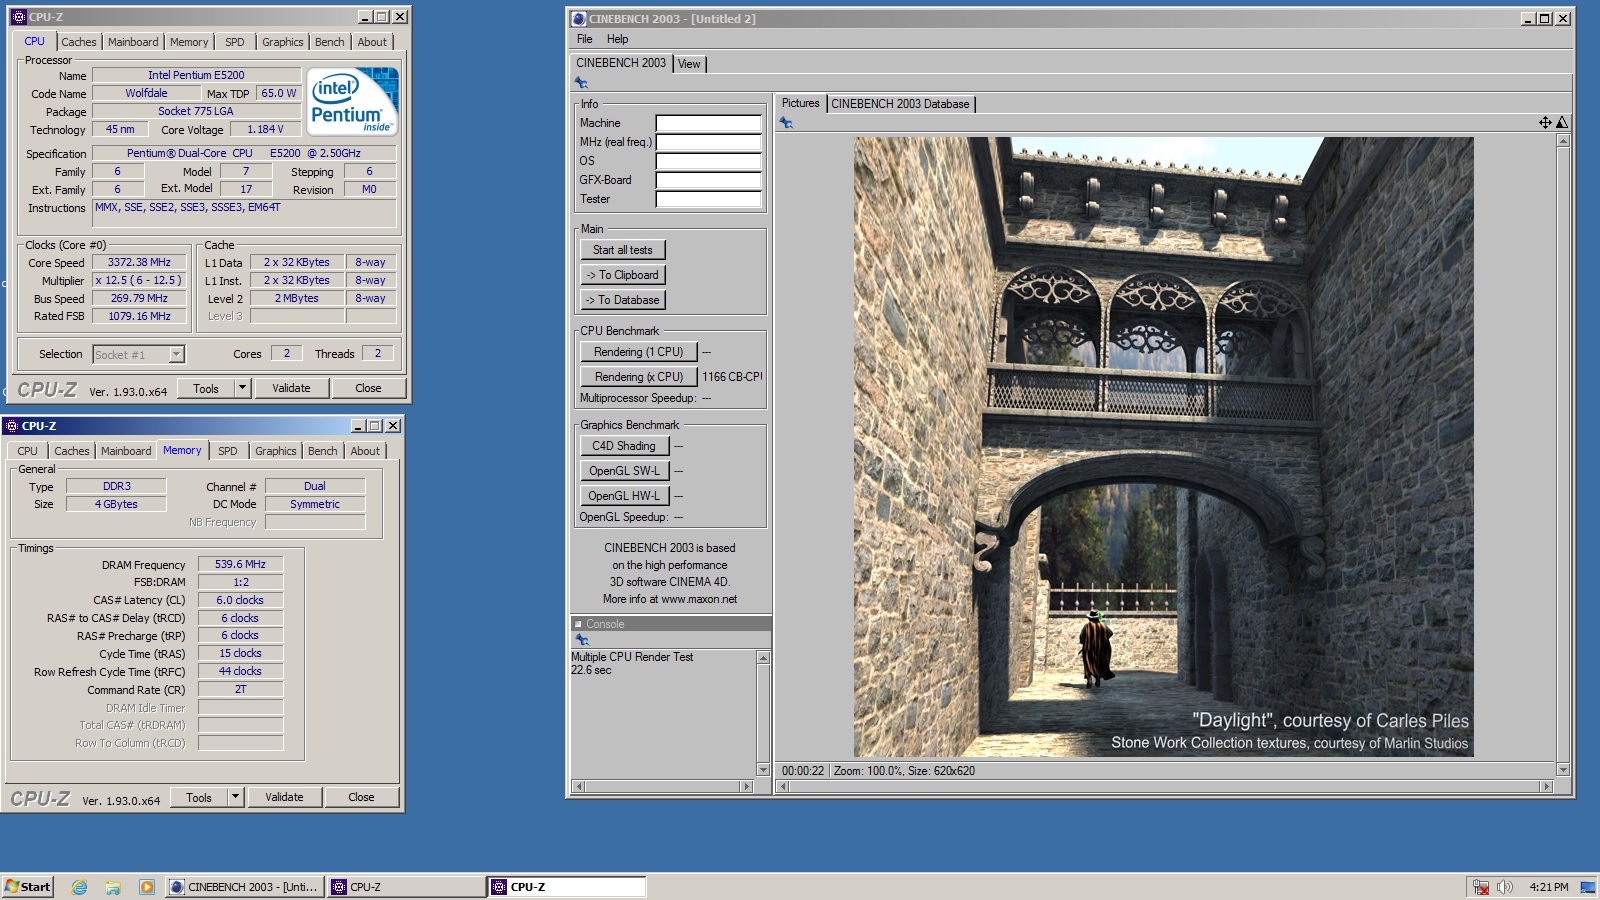Open the Help menu in CINEBENCH
Image resolution: width=1600 pixels, height=900 pixels.
[618, 39]
